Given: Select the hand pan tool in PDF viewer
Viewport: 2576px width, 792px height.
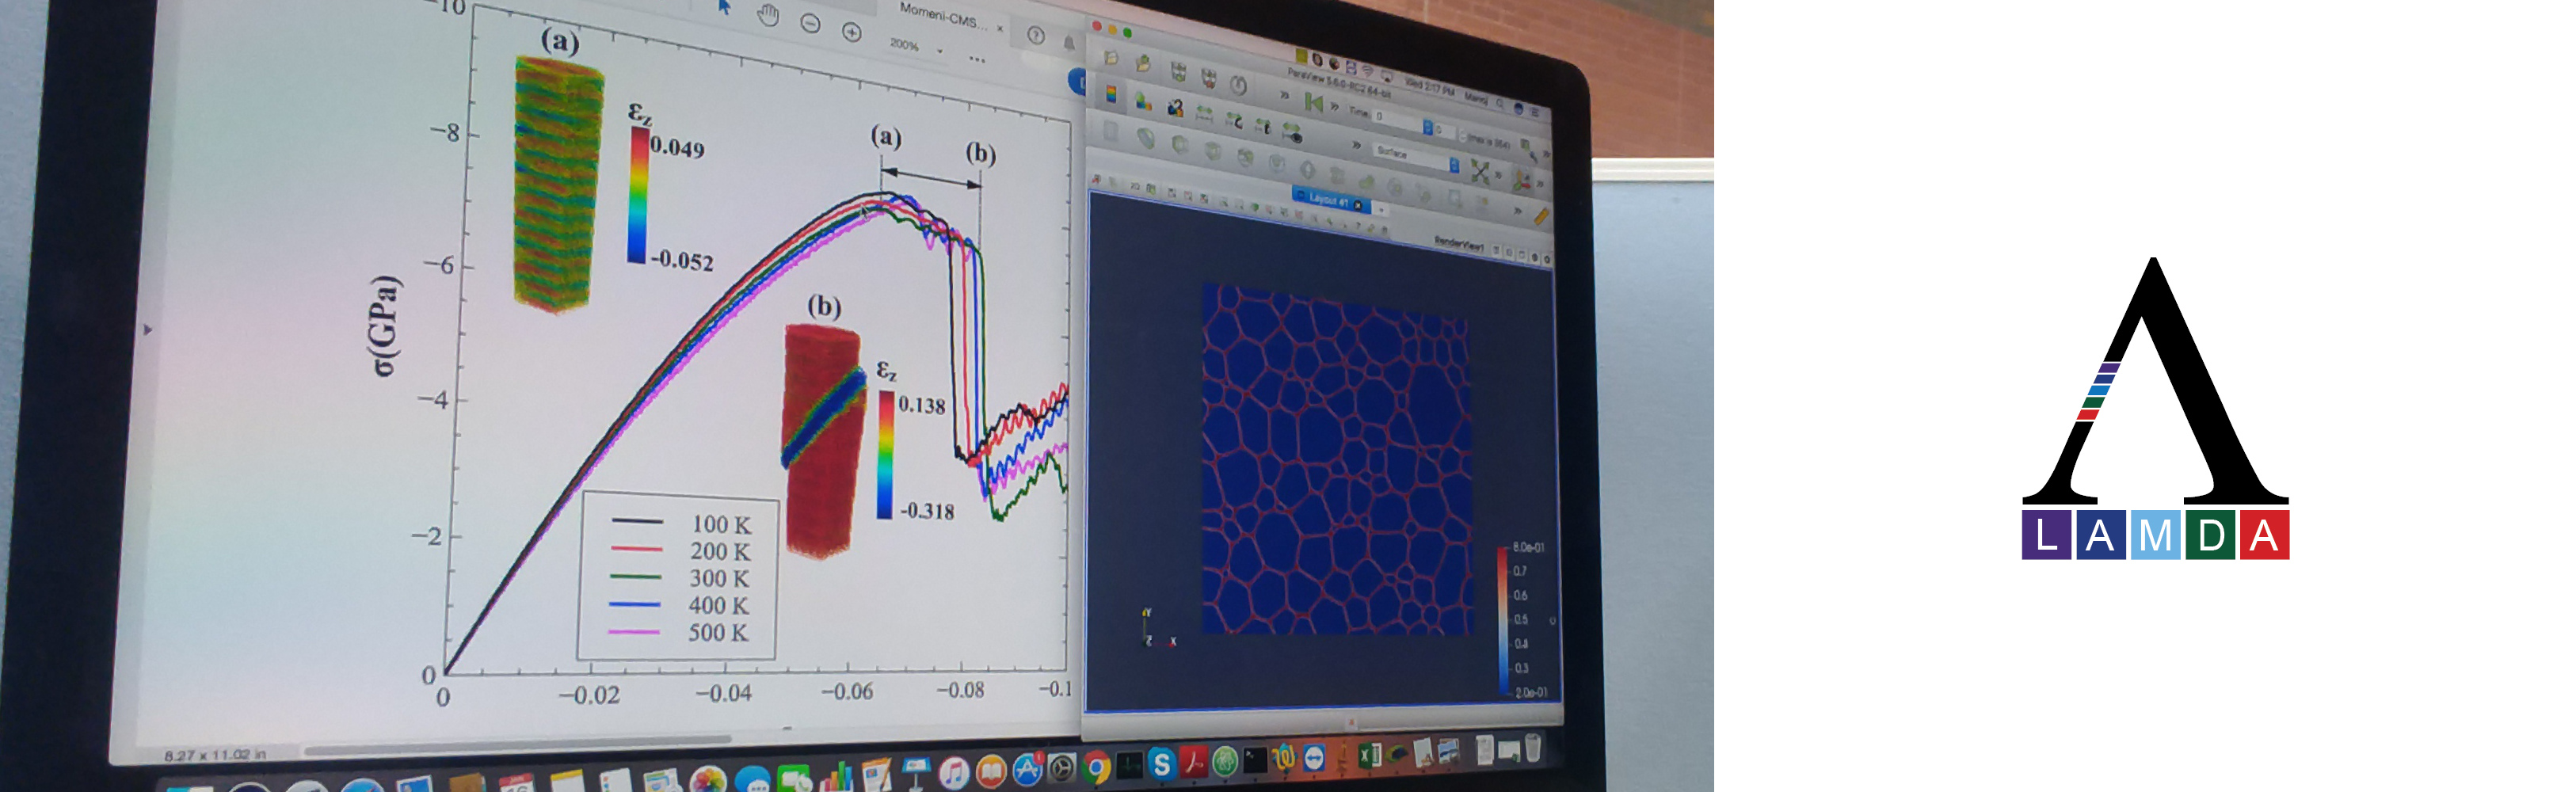Looking at the screenshot, I should tap(768, 15).
